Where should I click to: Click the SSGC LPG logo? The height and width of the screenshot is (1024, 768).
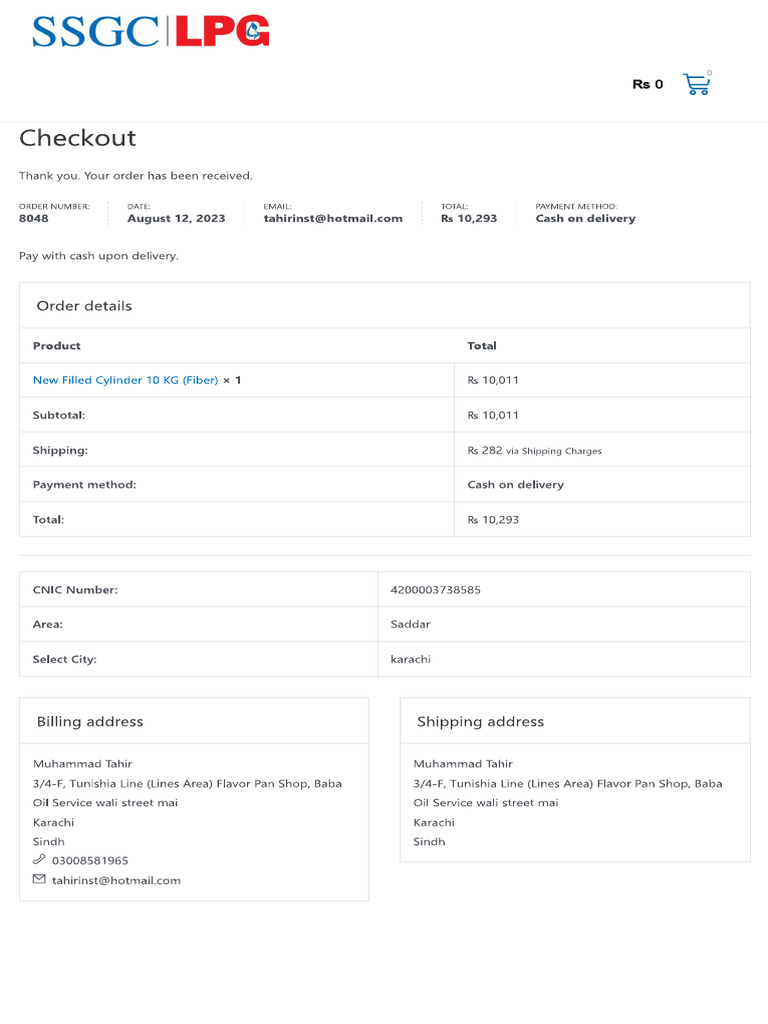click(151, 32)
